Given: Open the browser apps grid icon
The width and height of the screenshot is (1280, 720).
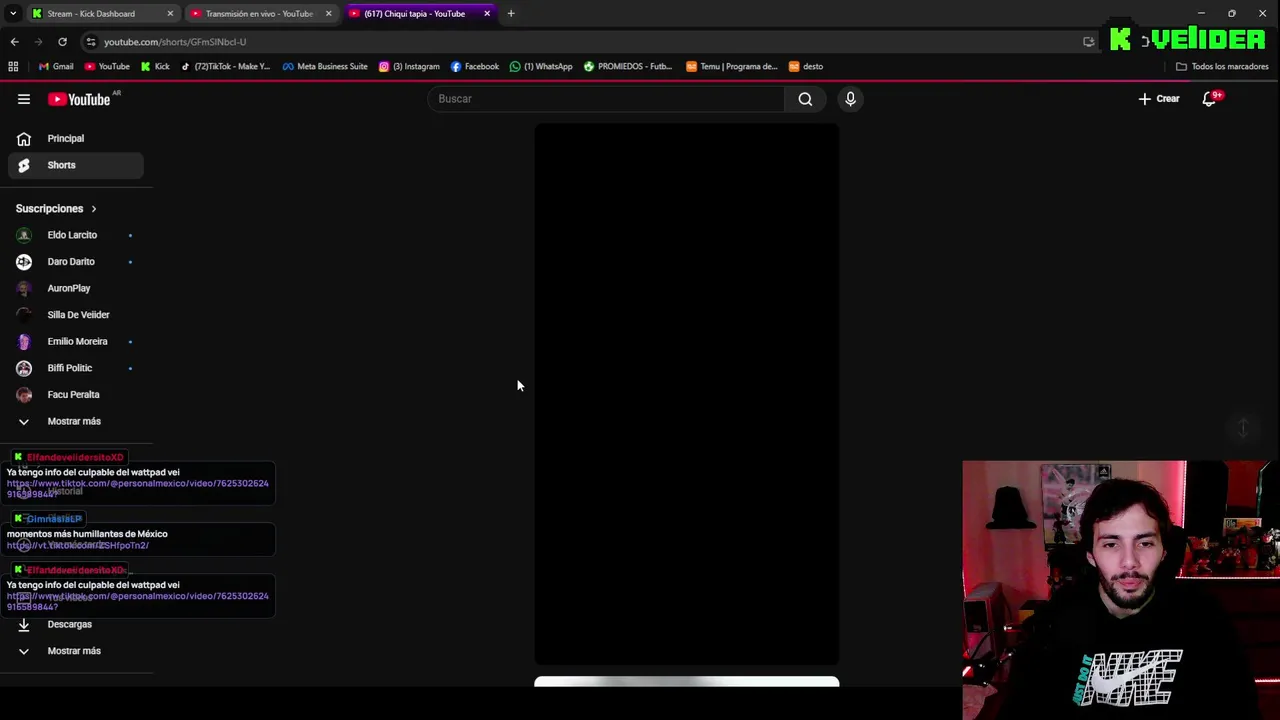Looking at the screenshot, I should [13, 67].
